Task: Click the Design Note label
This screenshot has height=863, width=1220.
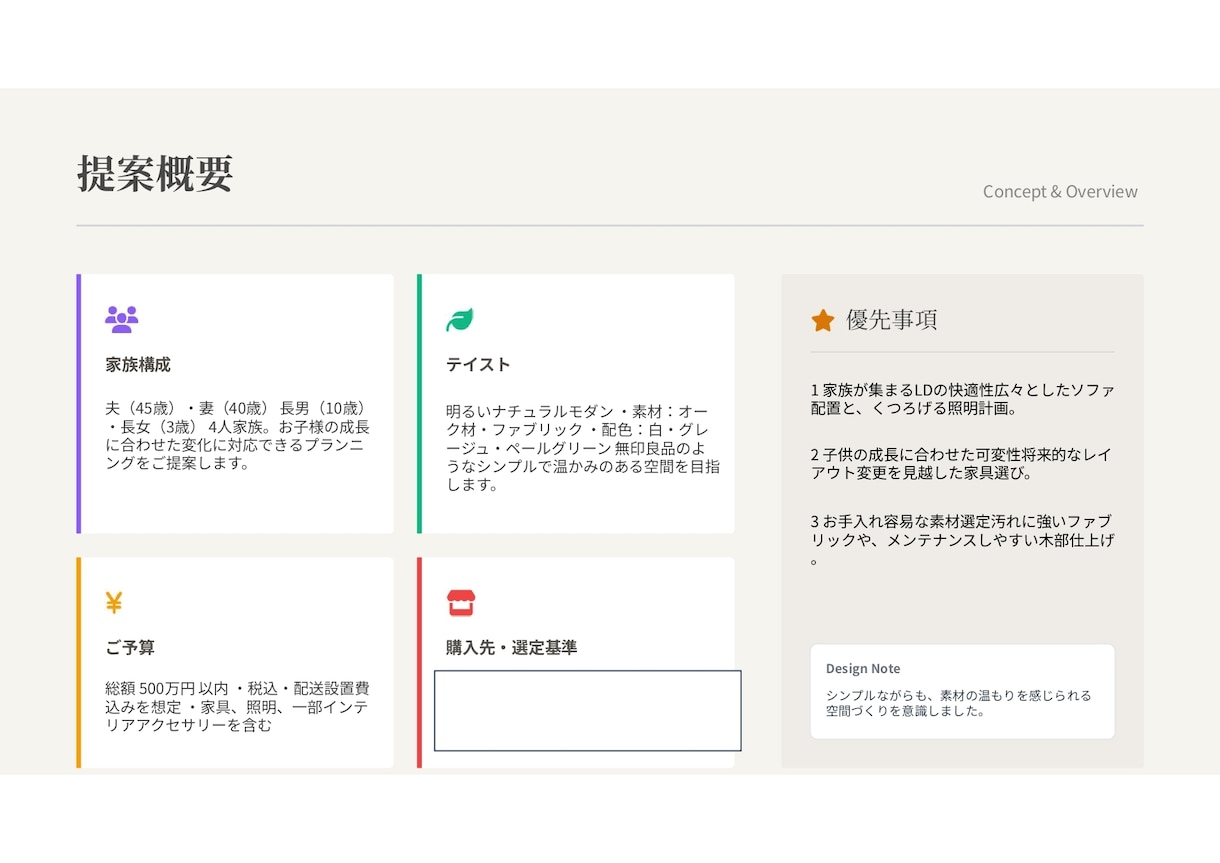Action: click(863, 669)
